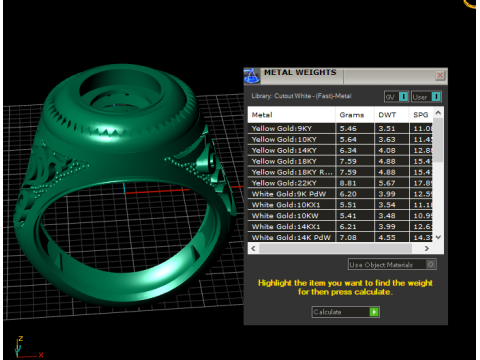
Task: Click the Library: Cutout White label
Action: [x=301, y=96]
